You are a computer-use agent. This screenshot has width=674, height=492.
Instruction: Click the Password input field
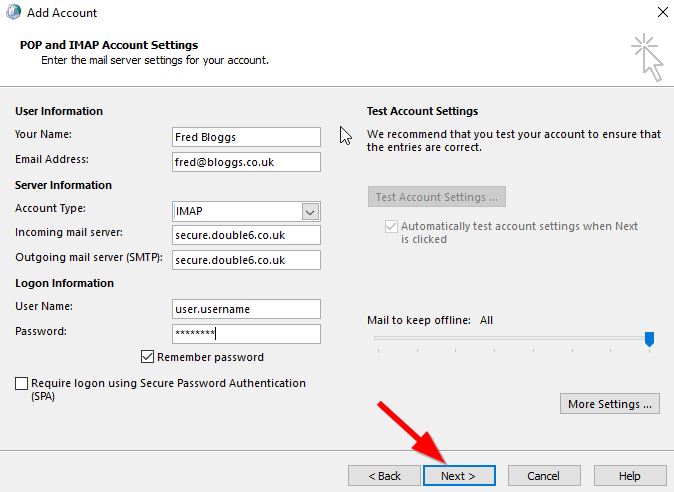click(246, 334)
